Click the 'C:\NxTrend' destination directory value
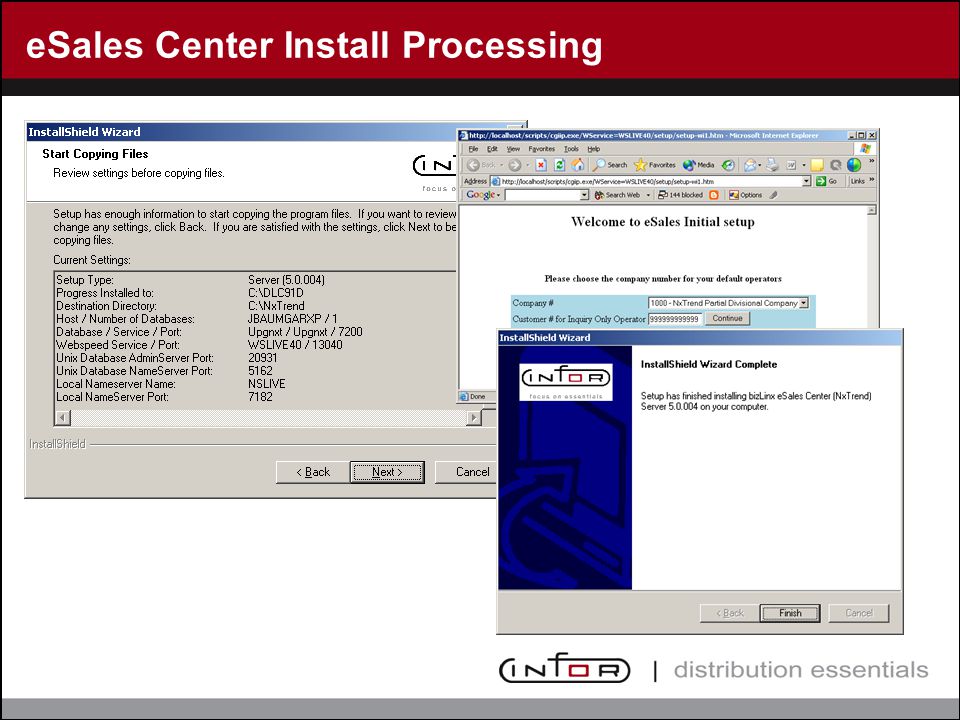Image resolution: width=960 pixels, height=720 pixels. [x=276, y=306]
